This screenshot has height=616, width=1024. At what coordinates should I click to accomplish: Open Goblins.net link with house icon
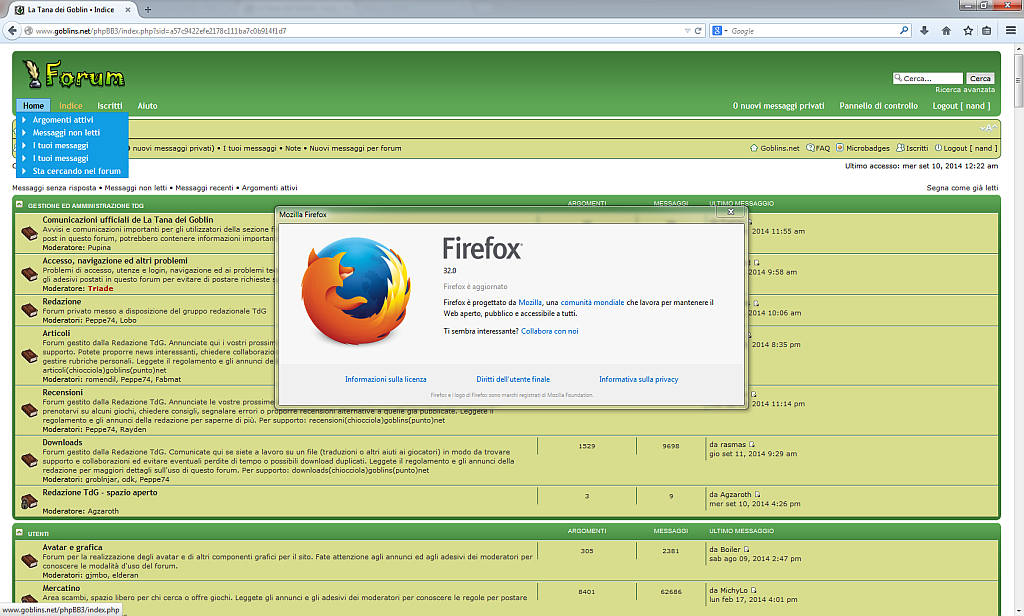pos(775,148)
